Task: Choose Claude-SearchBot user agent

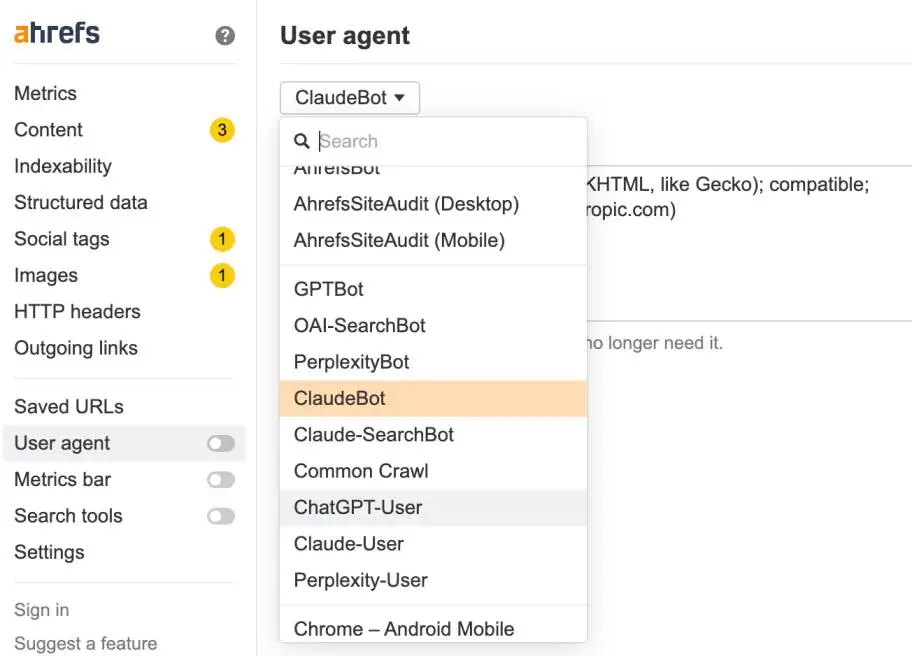Action: point(433,435)
